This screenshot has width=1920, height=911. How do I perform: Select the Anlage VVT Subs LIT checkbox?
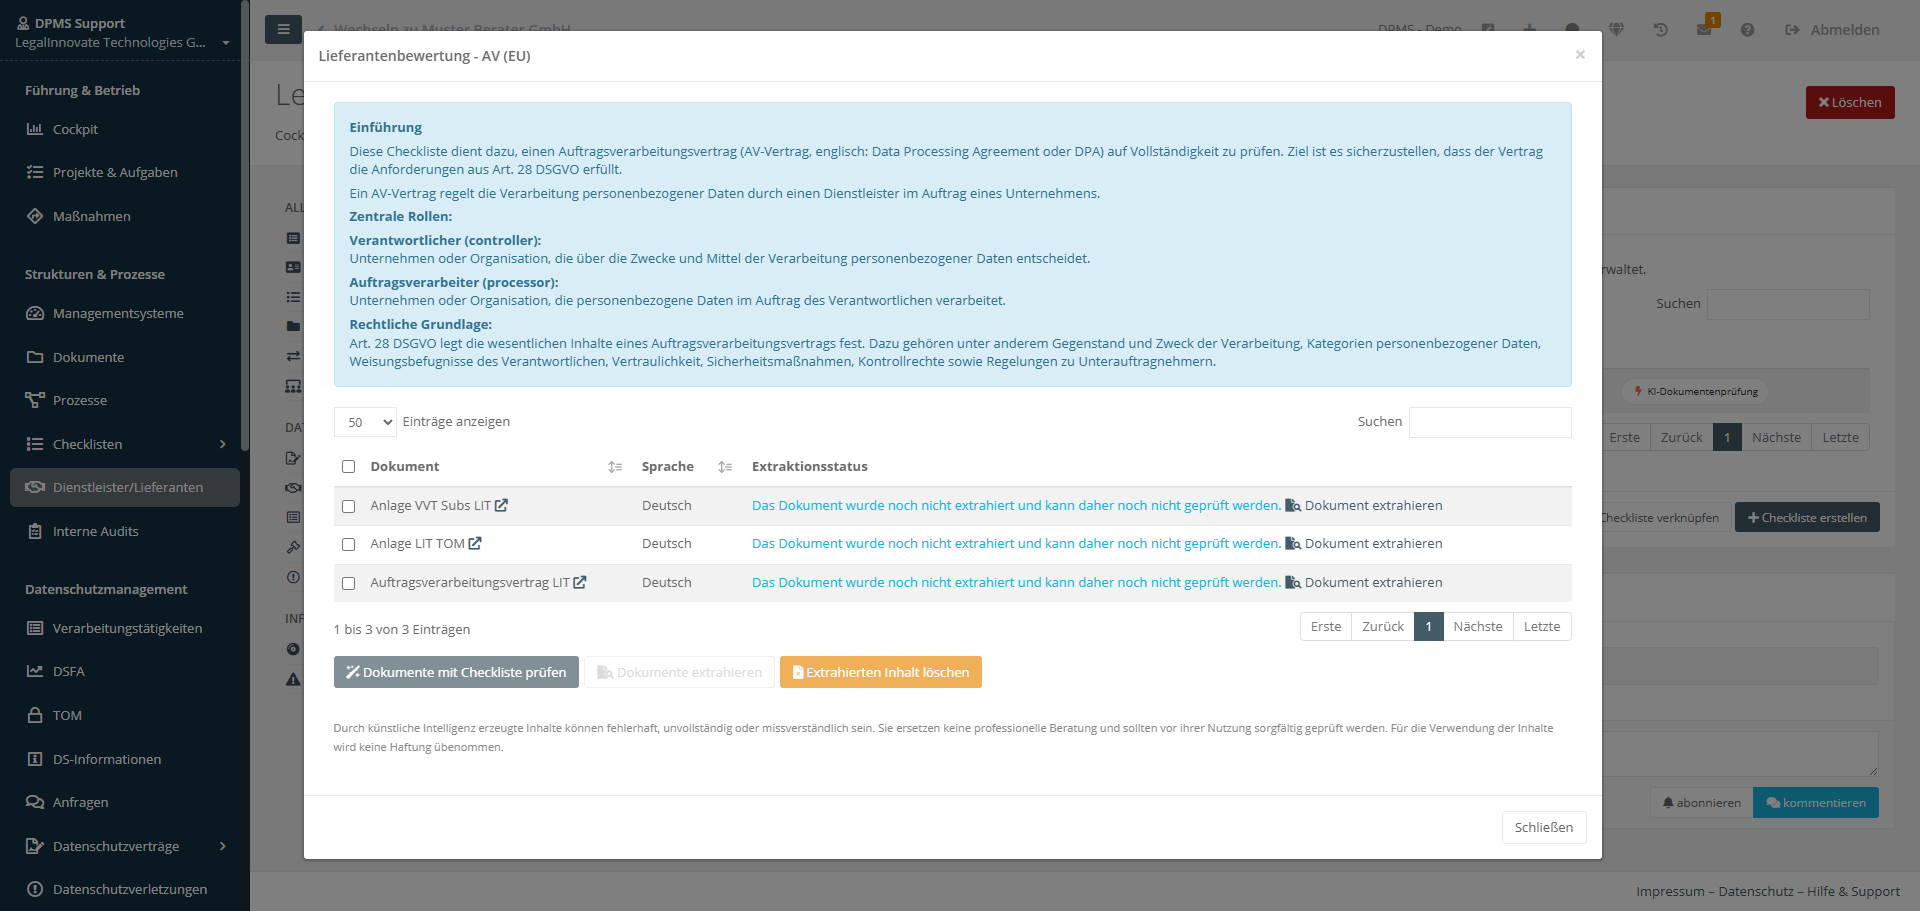point(349,507)
